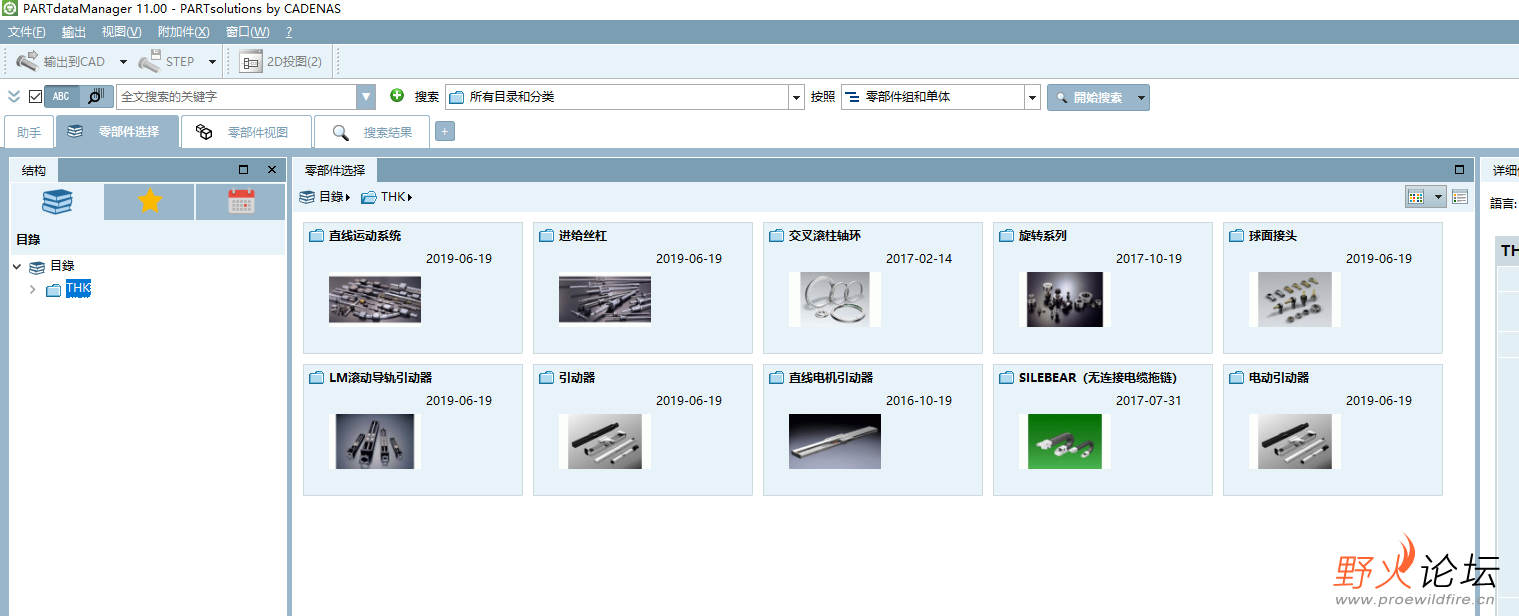The height and width of the screenshot is (616, 1519).
Task: Collapse the 目錄 tree root node
Action: (17, 267)
